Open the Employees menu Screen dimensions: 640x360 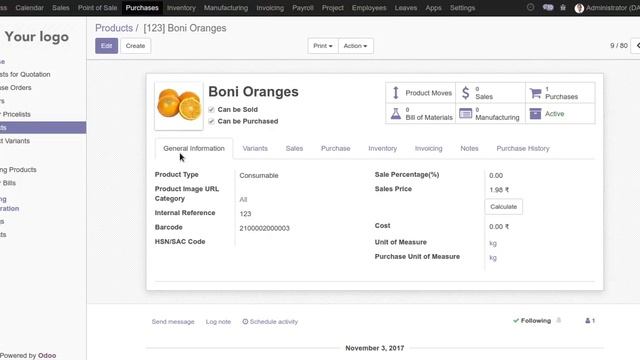coord(369,8)
